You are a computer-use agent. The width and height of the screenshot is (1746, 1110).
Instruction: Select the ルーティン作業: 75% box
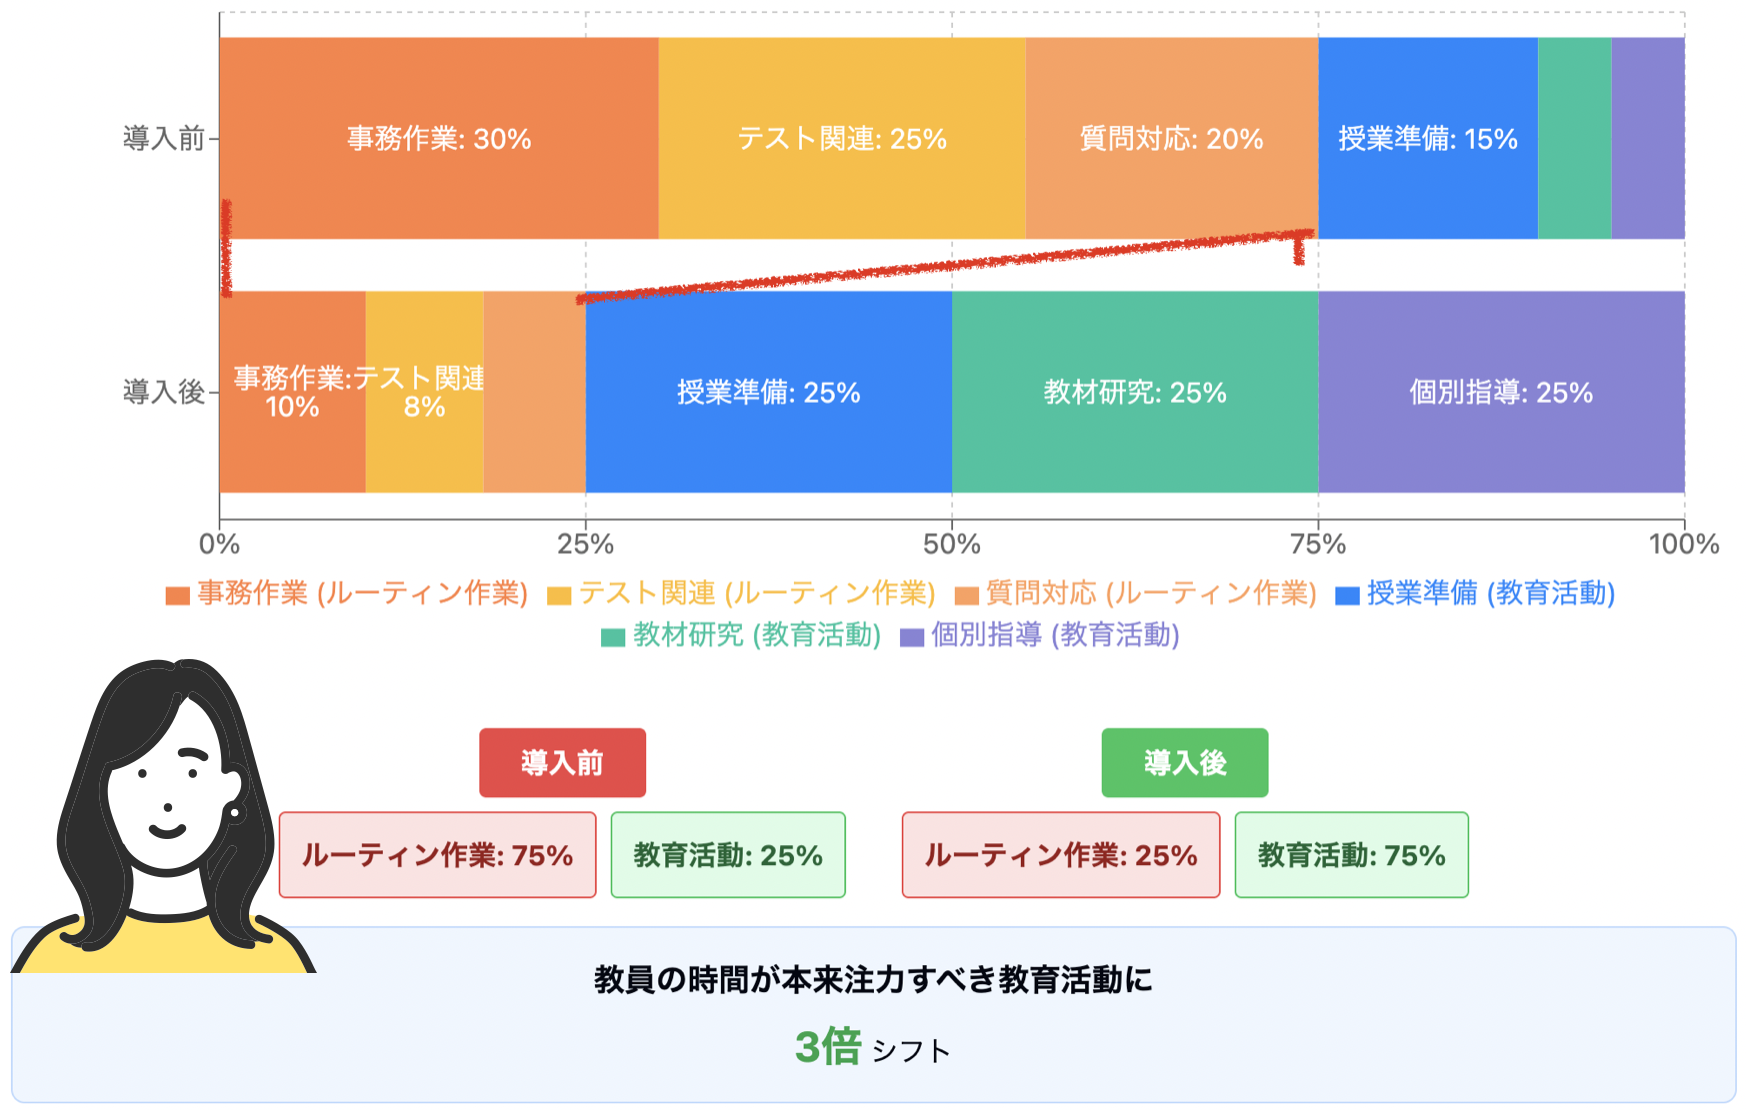(x=437, y=855)
